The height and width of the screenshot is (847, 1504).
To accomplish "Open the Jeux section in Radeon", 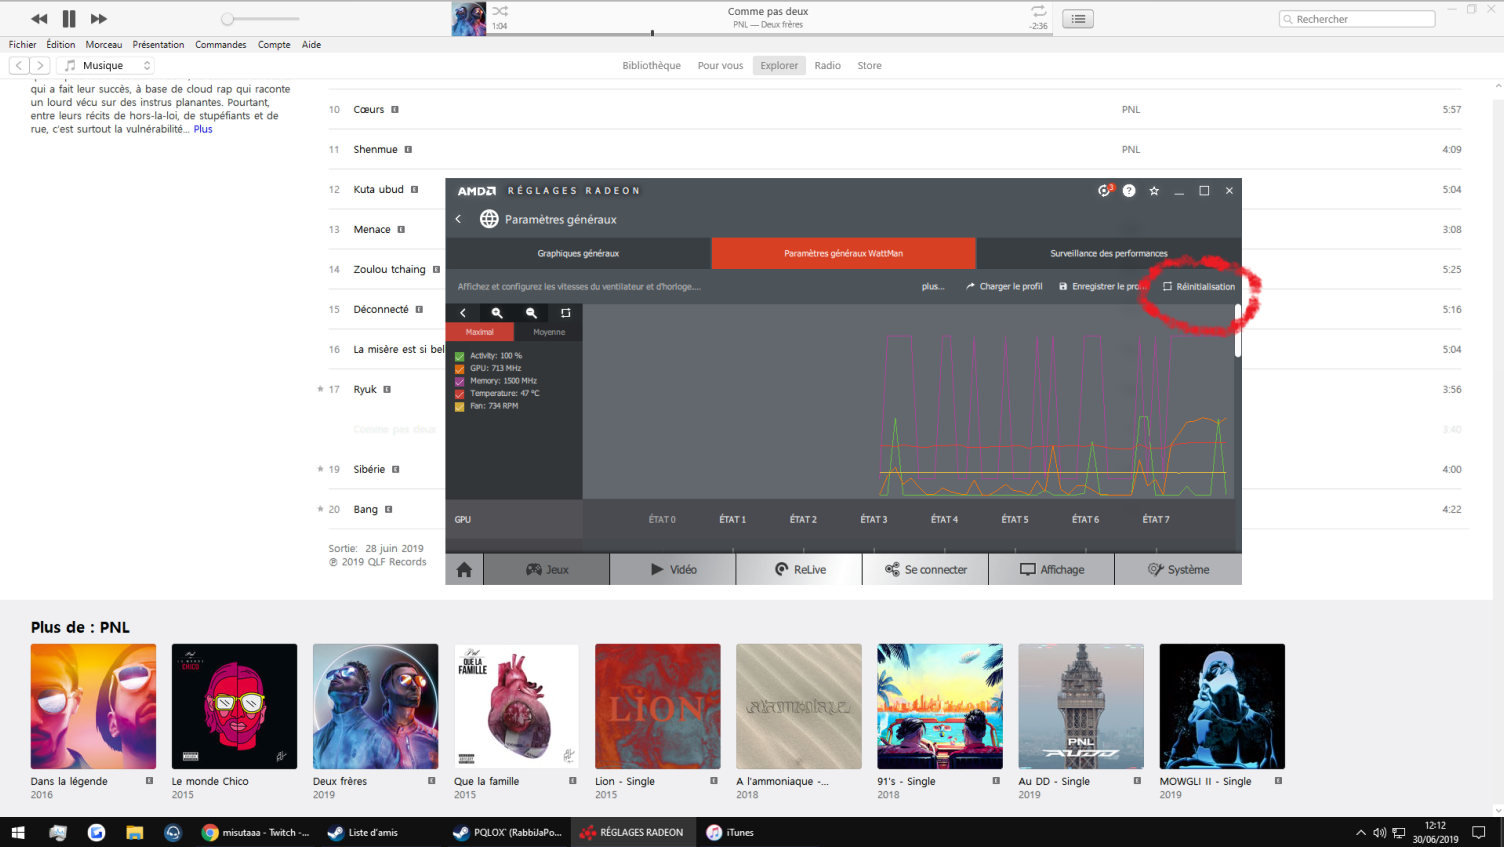I will click(x=547, y=570).
